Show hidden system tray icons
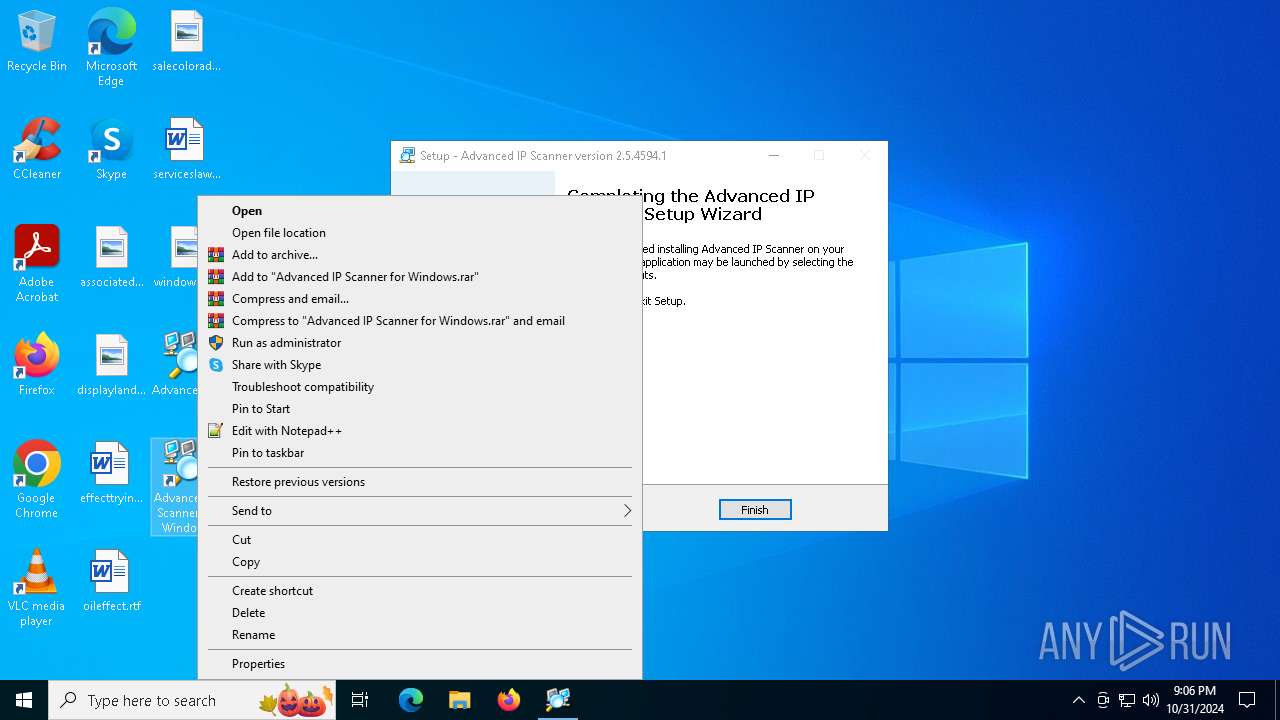The width and height of the screenshot is (1280, 720). 1078,700
